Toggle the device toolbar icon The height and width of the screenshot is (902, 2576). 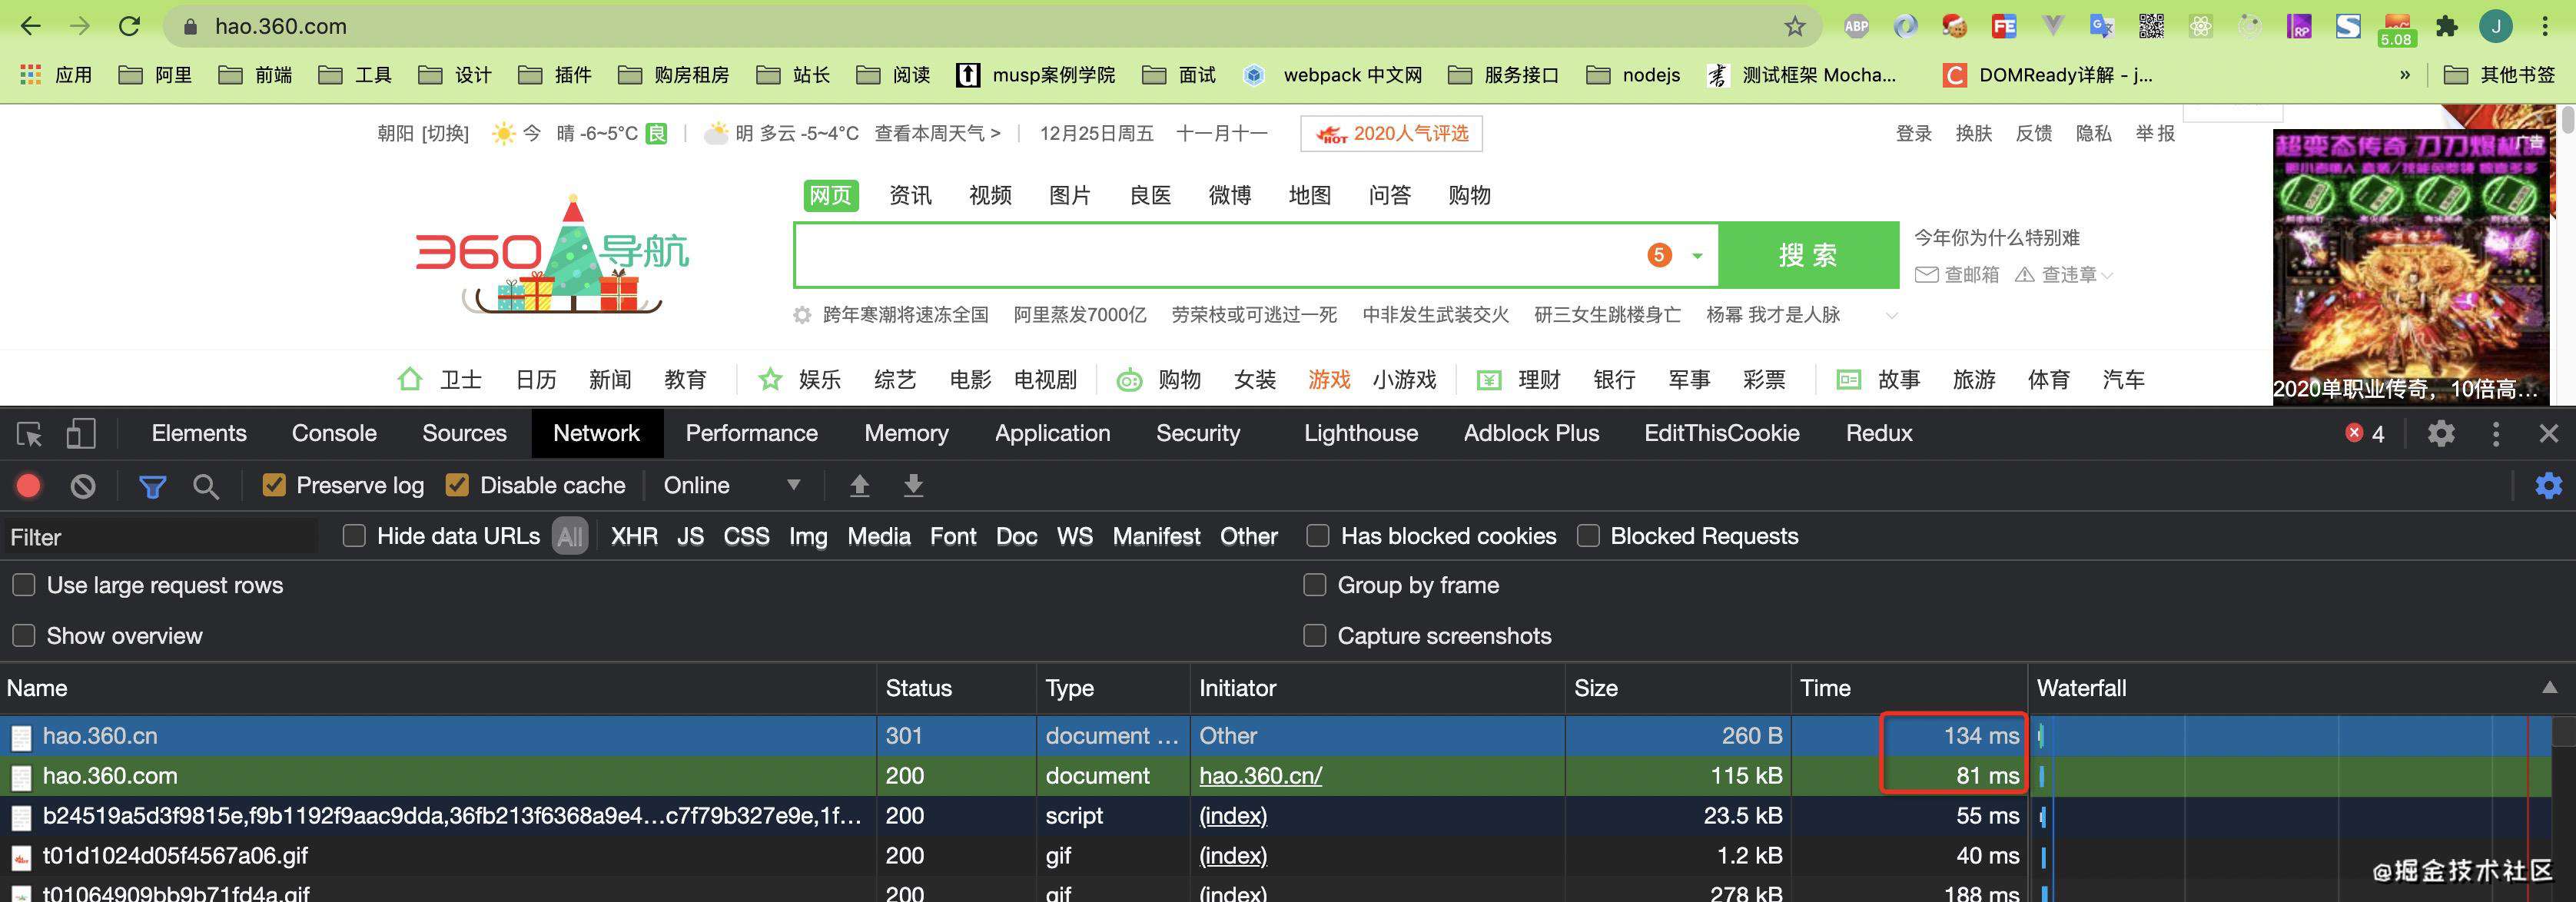pyautogui.click(x=81, y=433)
